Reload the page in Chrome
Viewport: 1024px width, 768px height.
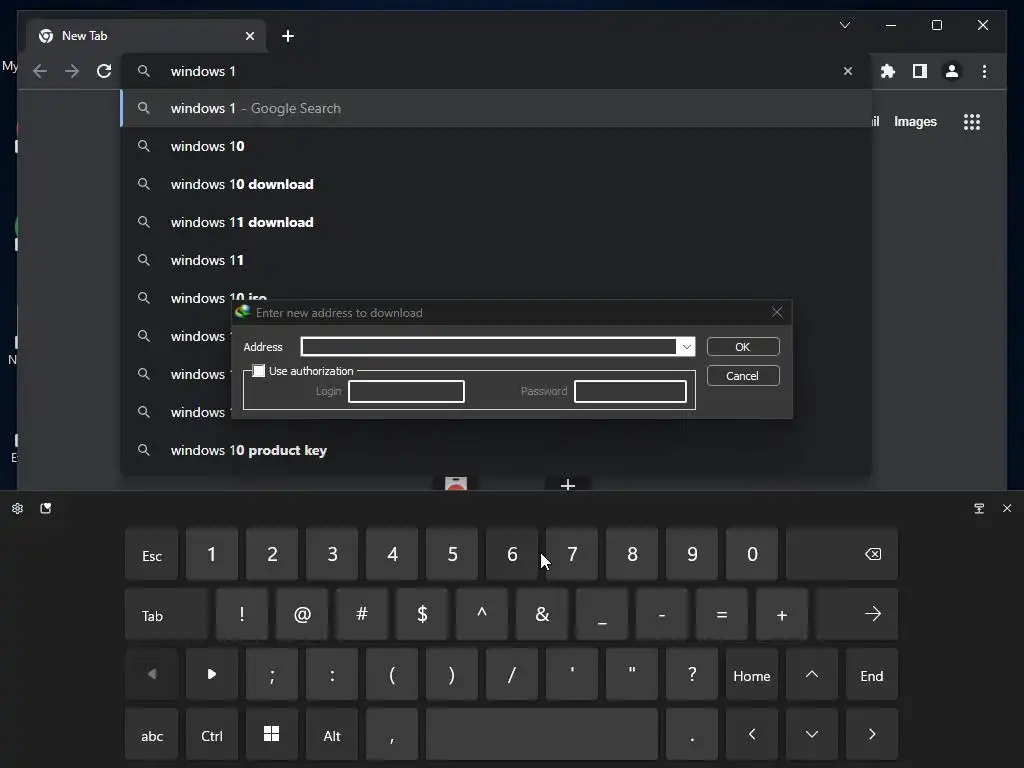coord(104,71)
